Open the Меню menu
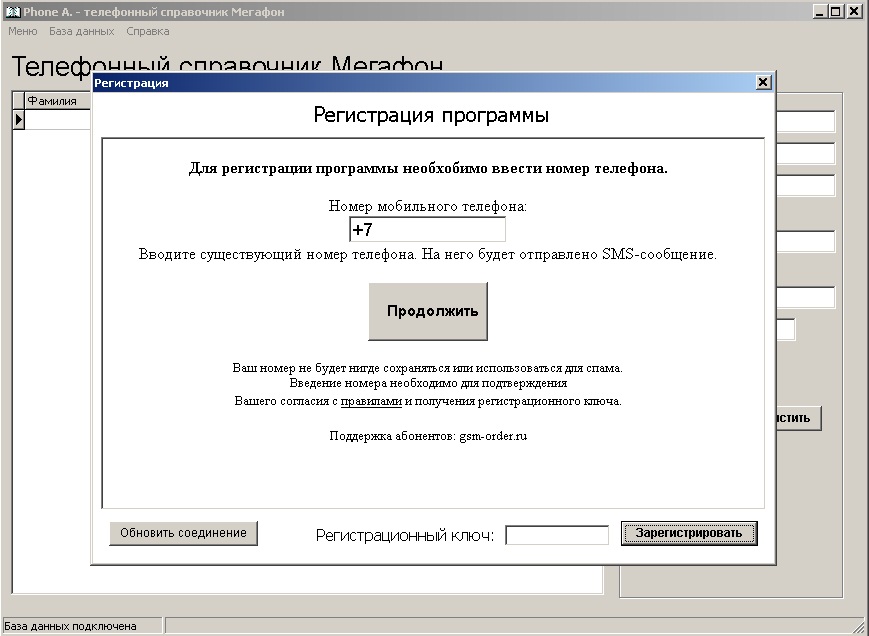 23,32
